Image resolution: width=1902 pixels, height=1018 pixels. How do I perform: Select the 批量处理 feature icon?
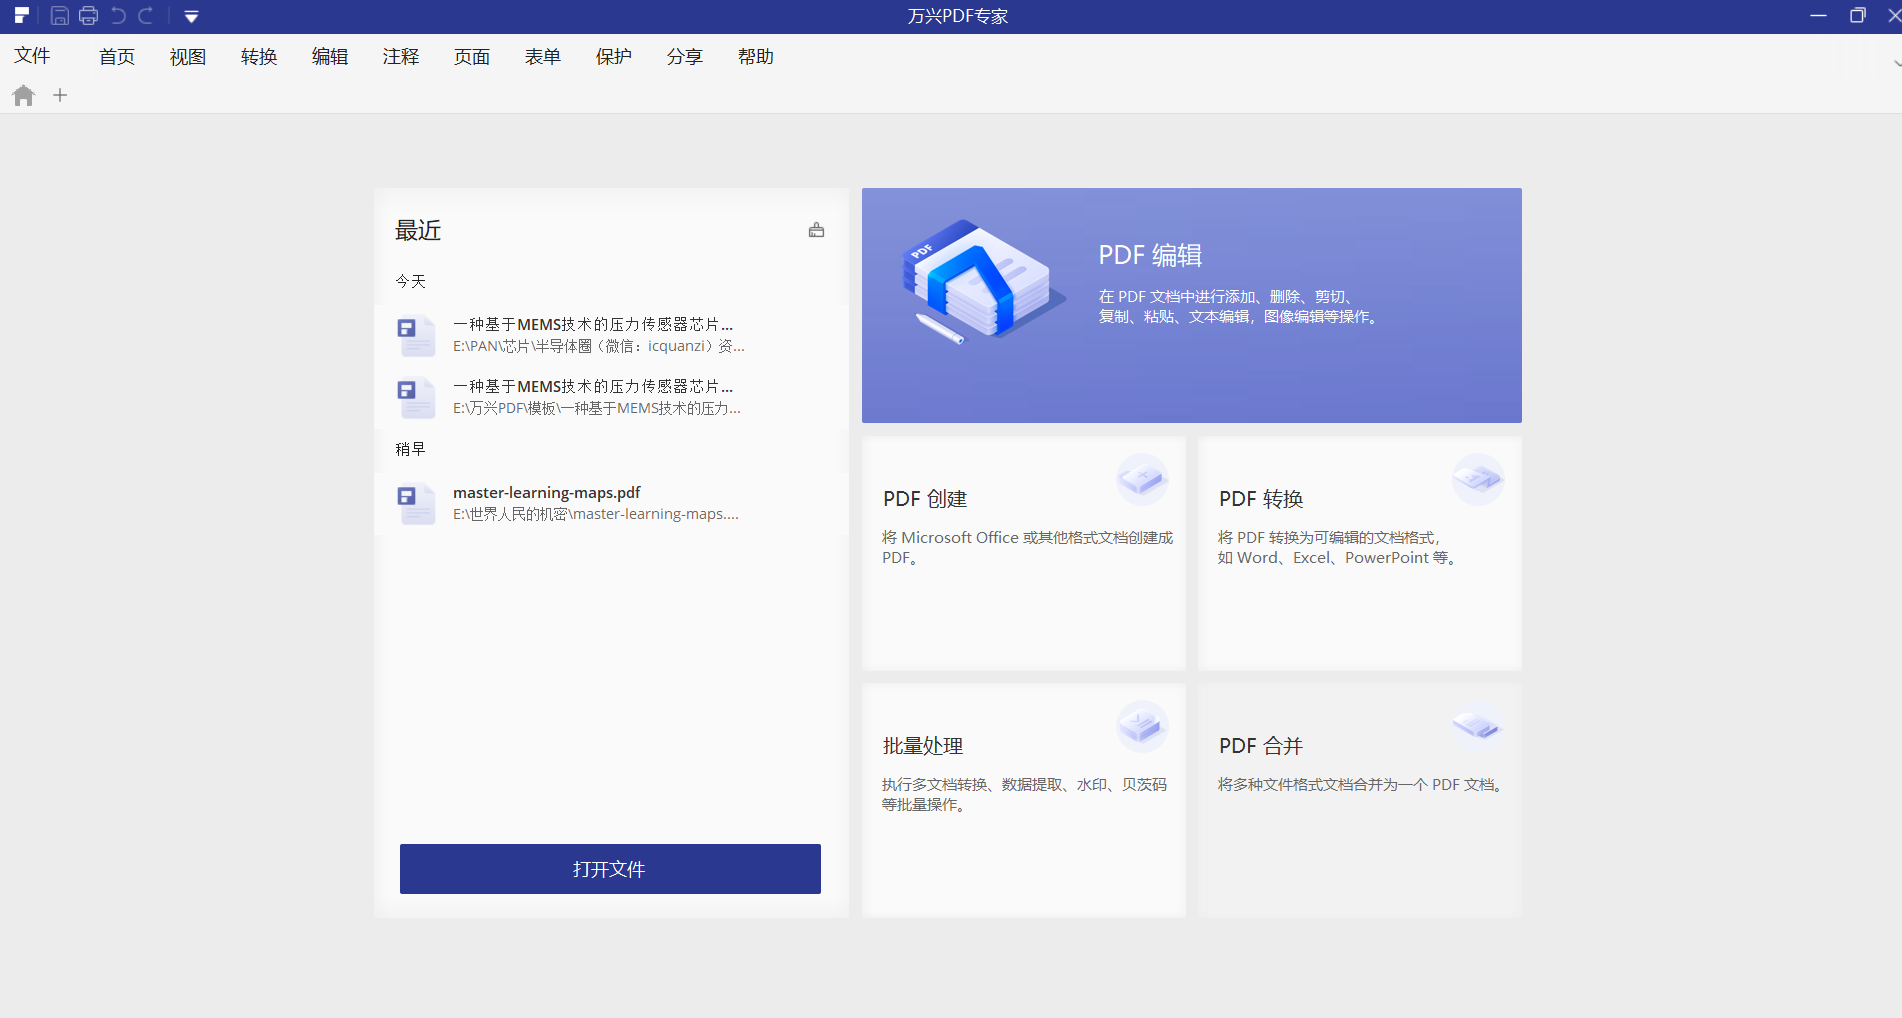point(1142,727)
